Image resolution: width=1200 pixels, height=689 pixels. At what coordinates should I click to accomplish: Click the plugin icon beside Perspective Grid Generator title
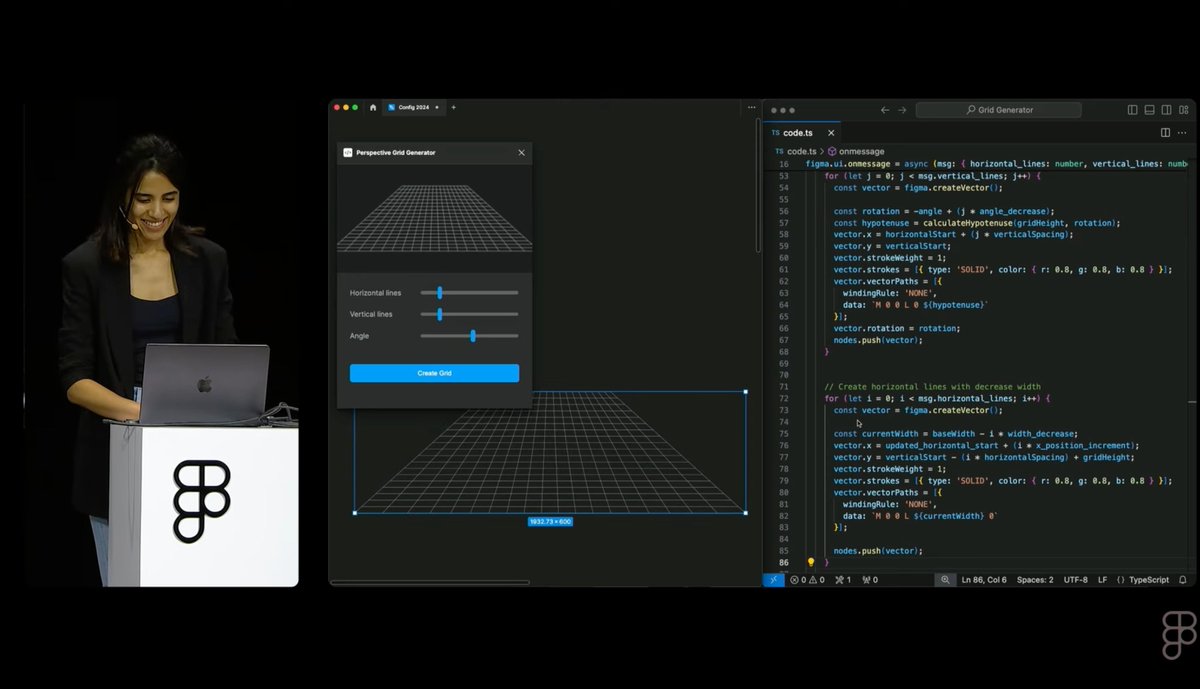coord(348,153)
